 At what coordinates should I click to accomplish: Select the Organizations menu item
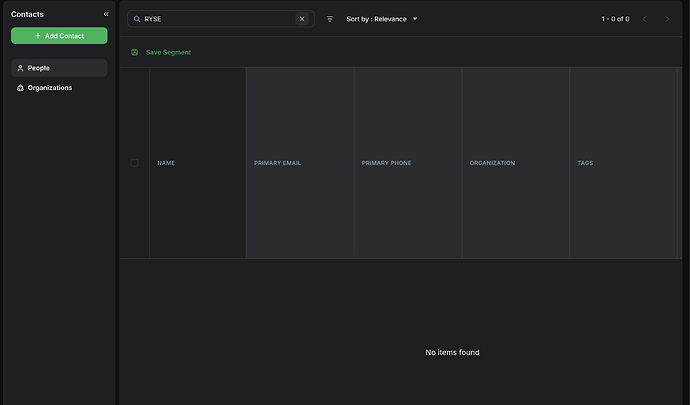(59, 88)
